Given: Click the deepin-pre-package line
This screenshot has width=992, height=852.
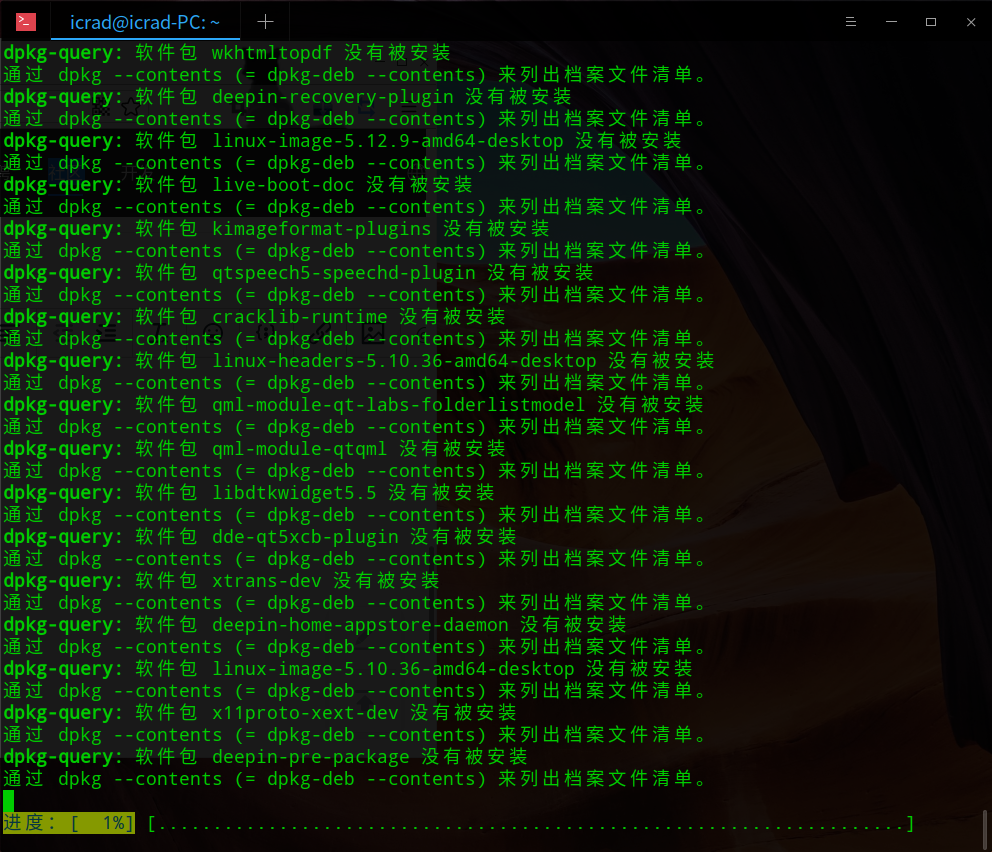Looking at the screenshot, I should 265,756.
